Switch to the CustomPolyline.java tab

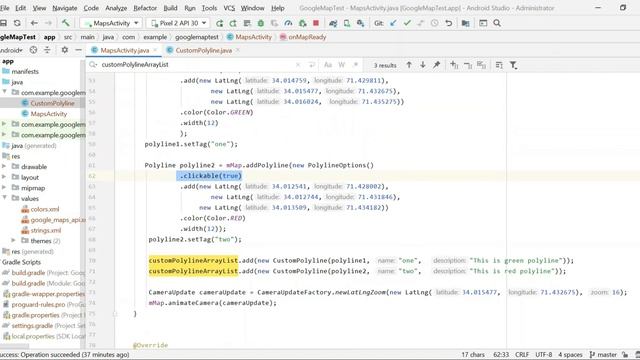coord(203,50)
